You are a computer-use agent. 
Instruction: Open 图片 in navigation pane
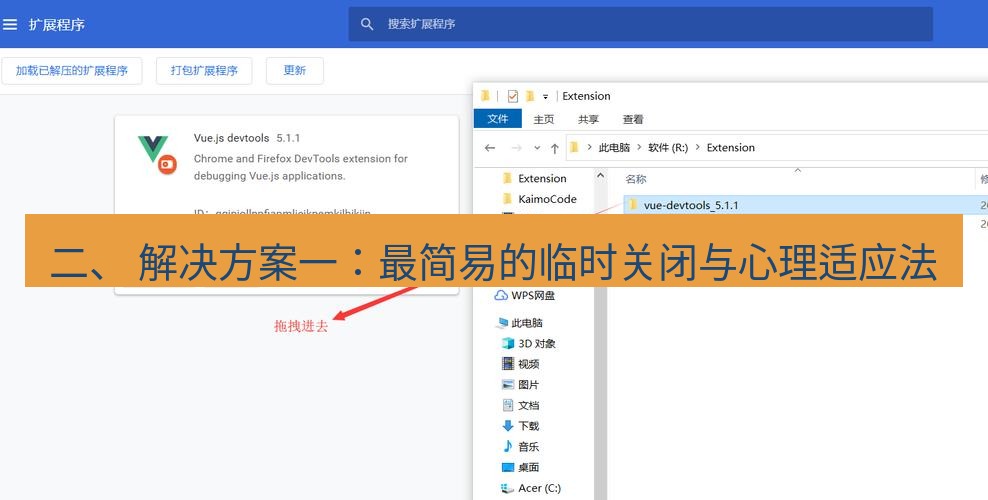tap(528, 385)
